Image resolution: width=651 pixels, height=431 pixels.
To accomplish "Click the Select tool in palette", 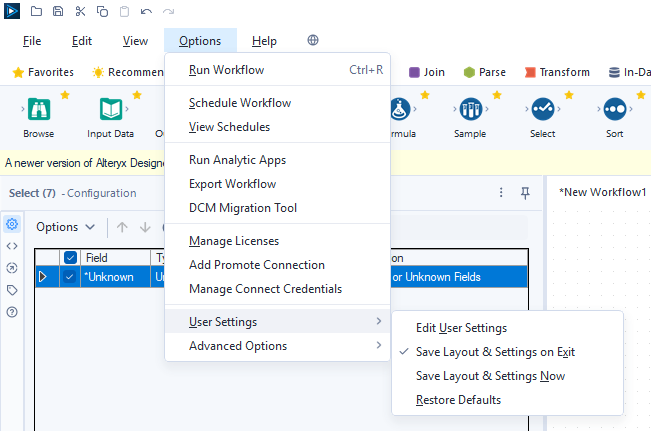I will click(x=543, y=110).
